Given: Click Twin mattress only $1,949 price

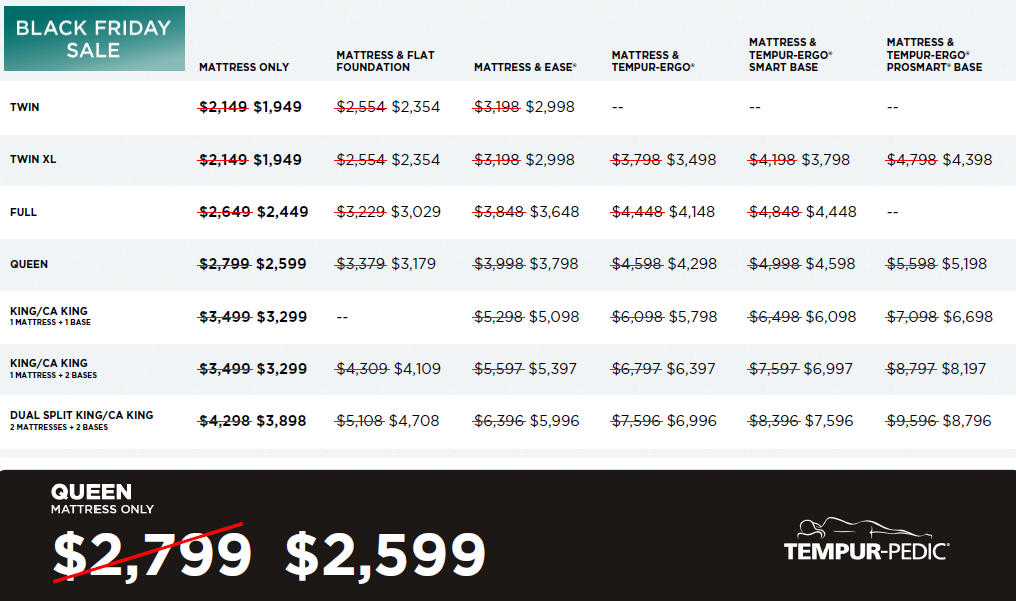Looking at the screenshot, I should pos(277,107).
